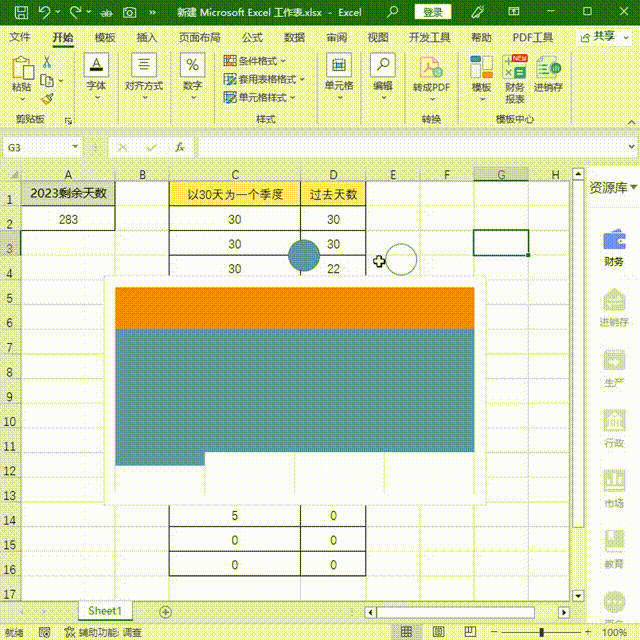This screenshot has width=640, height=640.
Task: Click the insert function fx icon
Action: 180,147
